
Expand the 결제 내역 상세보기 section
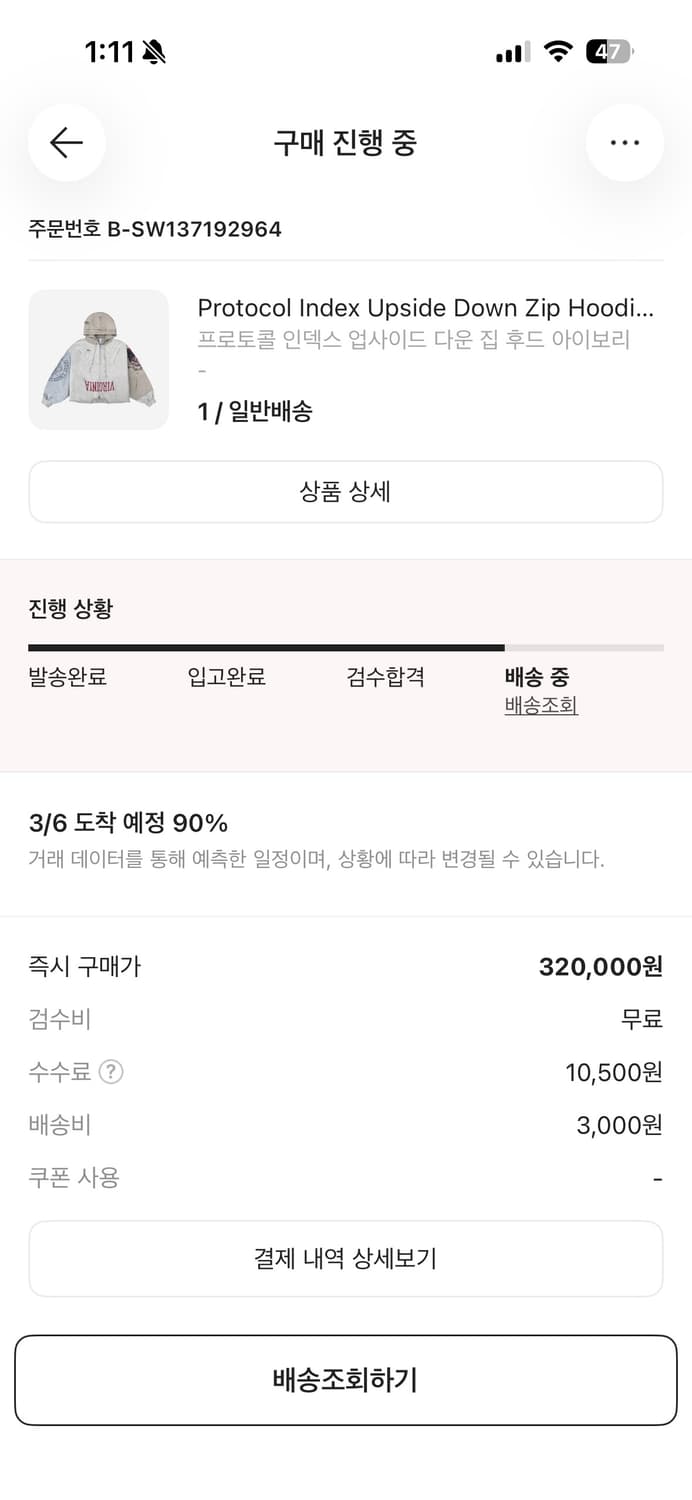(346, 1259)
